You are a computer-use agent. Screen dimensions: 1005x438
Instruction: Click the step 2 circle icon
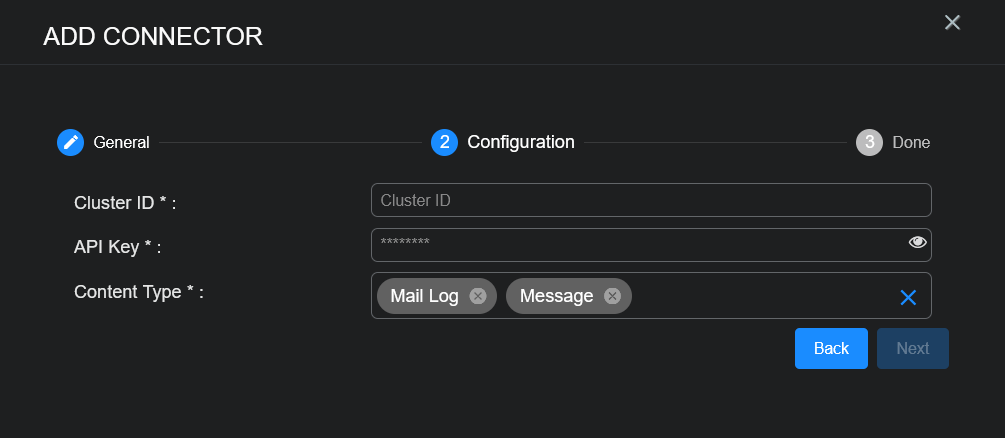444,142
